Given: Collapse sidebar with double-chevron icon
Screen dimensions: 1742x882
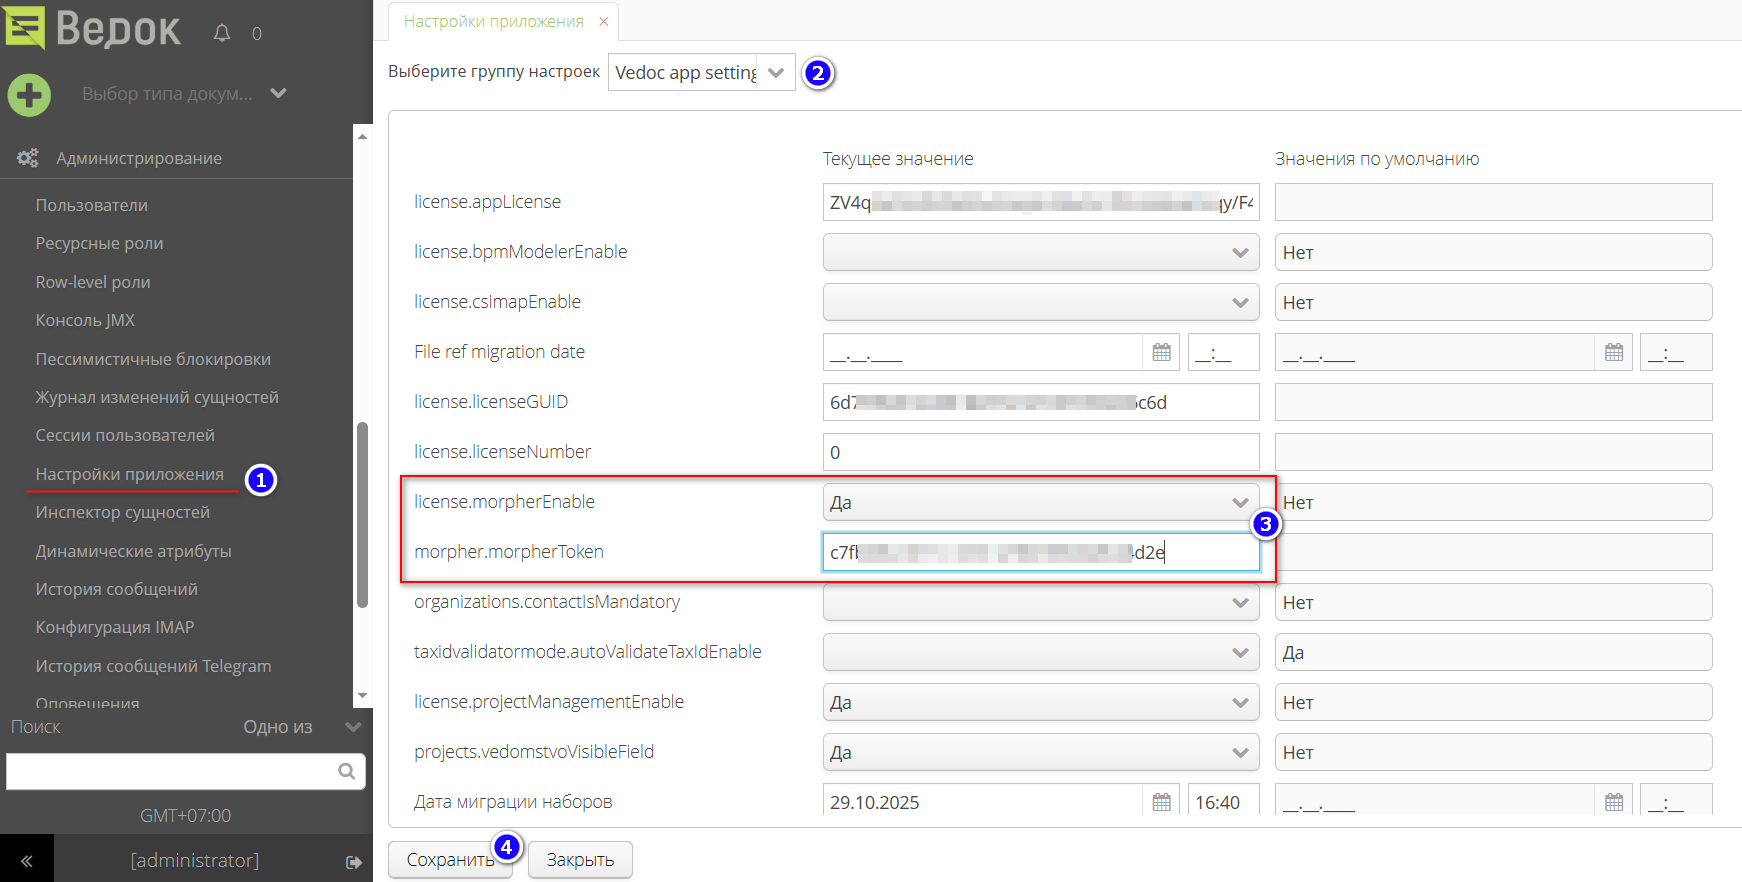Looking at the screenshot, I should tap(27, 861).
